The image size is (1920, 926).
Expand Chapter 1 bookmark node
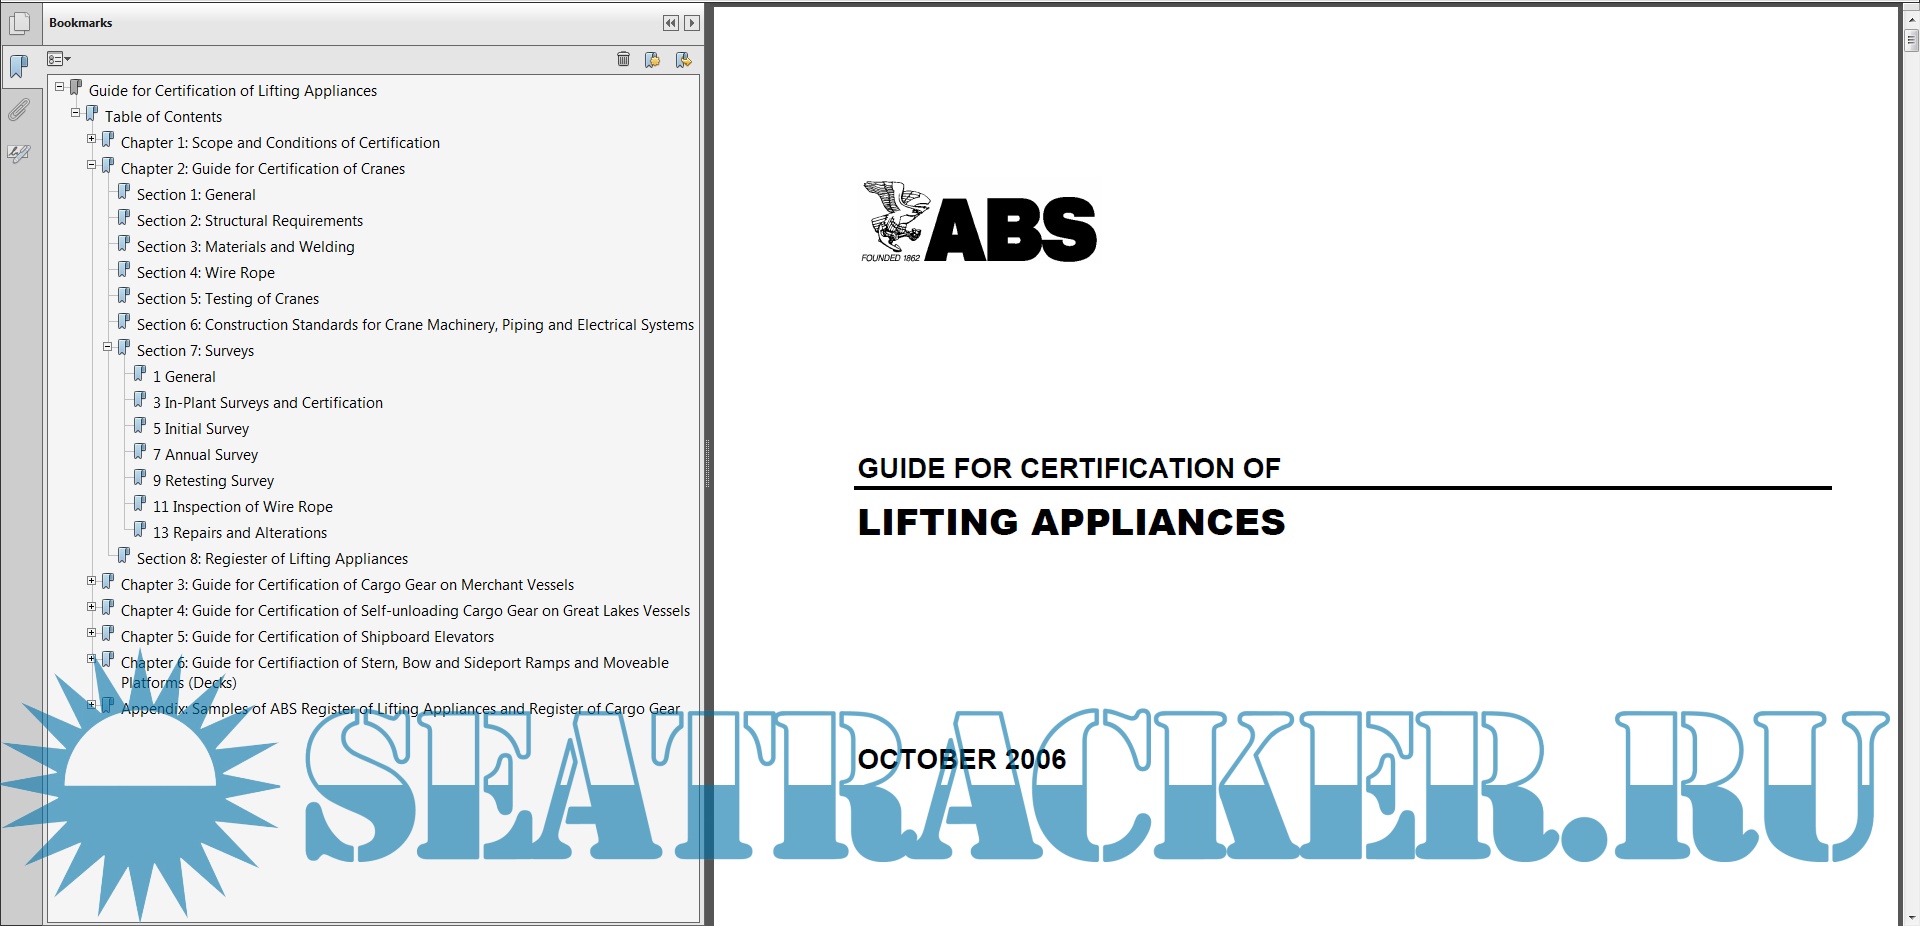[x=92, y=139]
